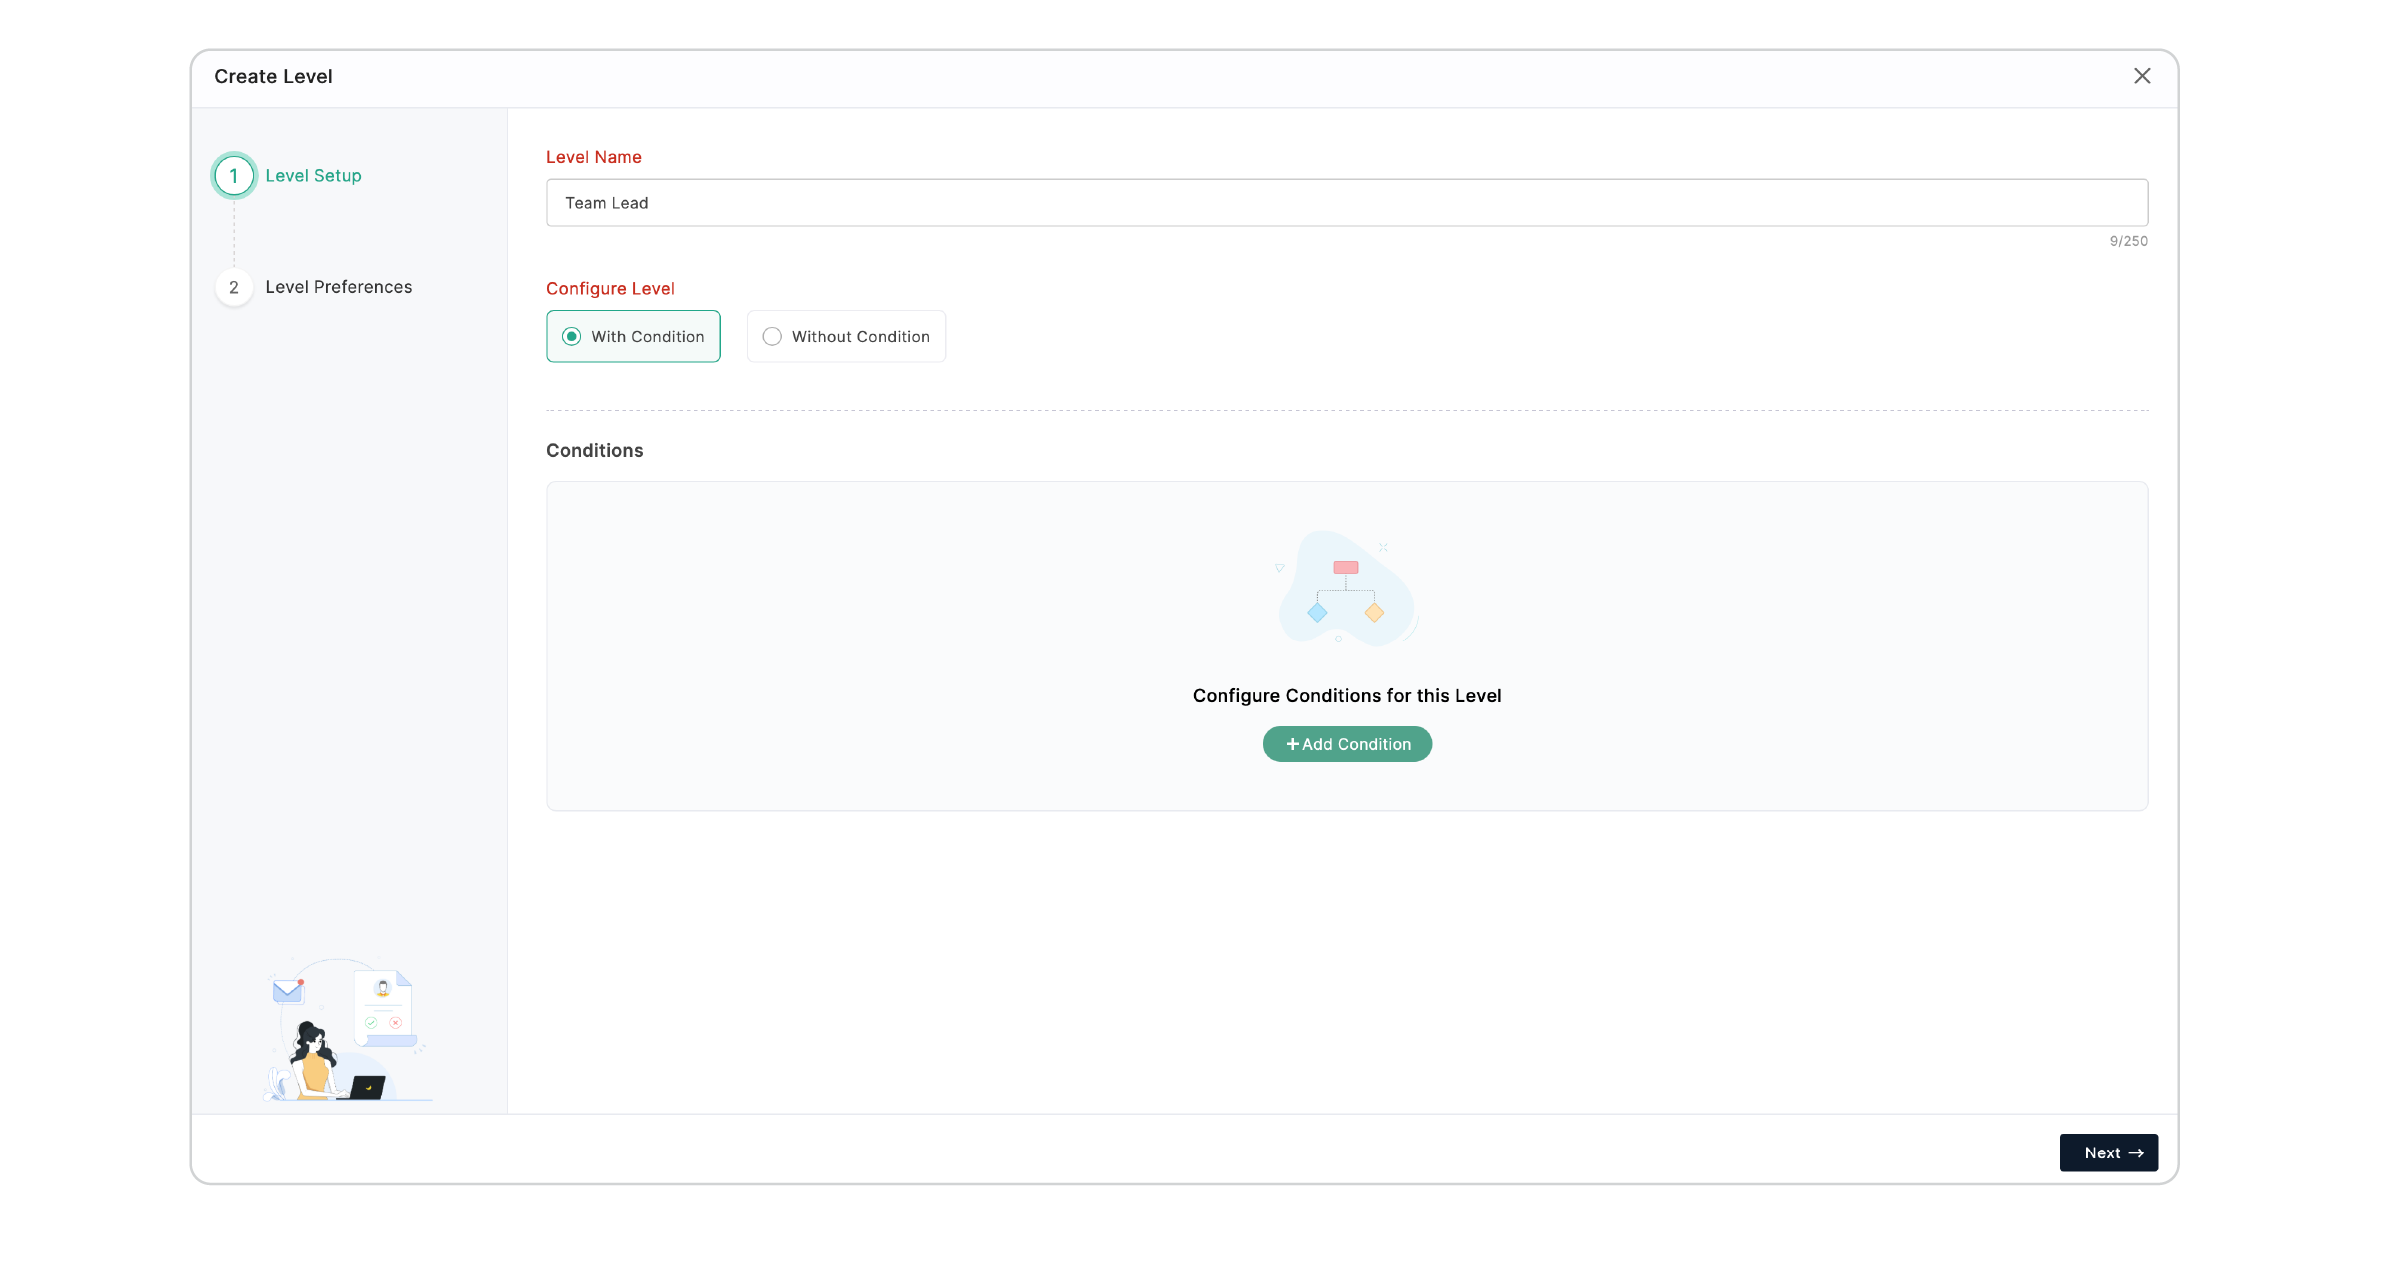Select the With Condition radio button
The height and width of the screenshot is (1280, 2399).
click(572, 337)
